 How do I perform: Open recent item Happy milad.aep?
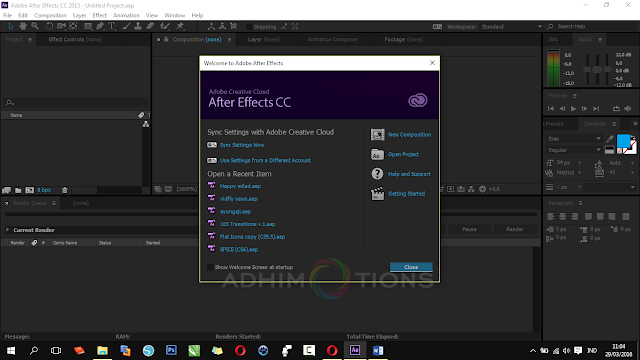[240, 186]
